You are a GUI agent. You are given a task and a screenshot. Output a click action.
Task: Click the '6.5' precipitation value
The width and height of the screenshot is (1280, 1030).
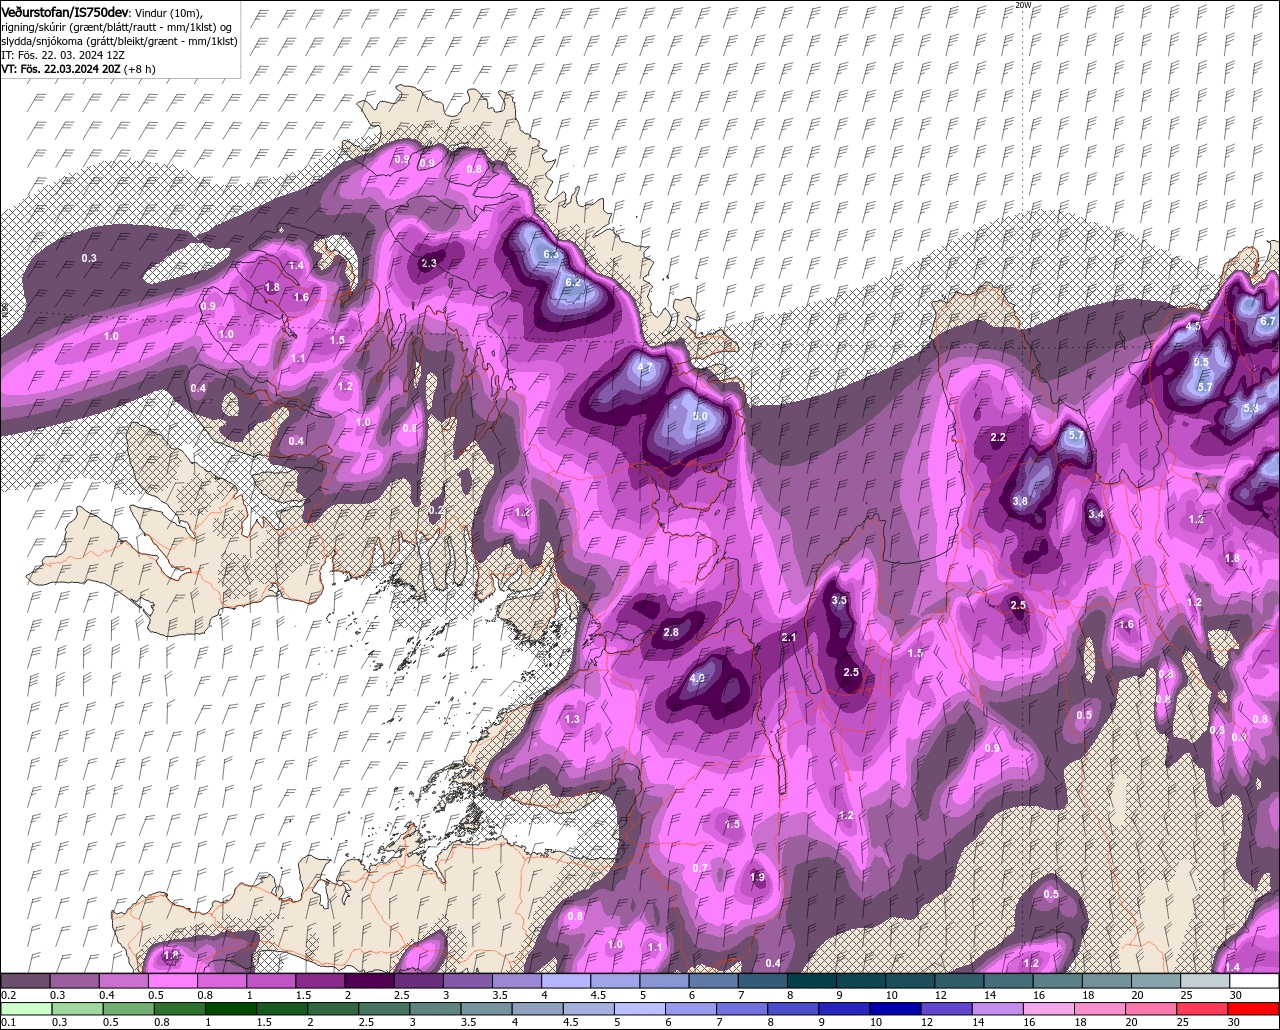(x=1202, y=362)
